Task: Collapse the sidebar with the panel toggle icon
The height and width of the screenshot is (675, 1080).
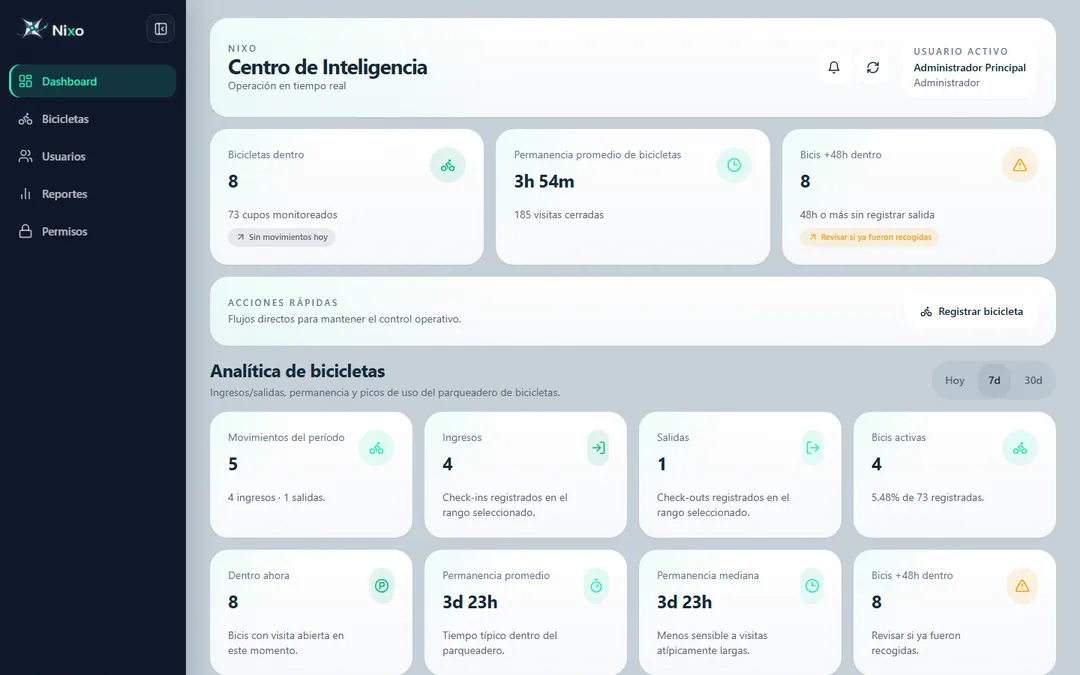Action: coord(160,29)
